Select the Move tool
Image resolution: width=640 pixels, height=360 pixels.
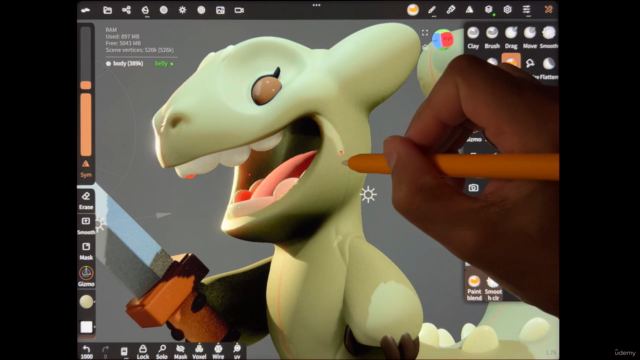(530, 38)
